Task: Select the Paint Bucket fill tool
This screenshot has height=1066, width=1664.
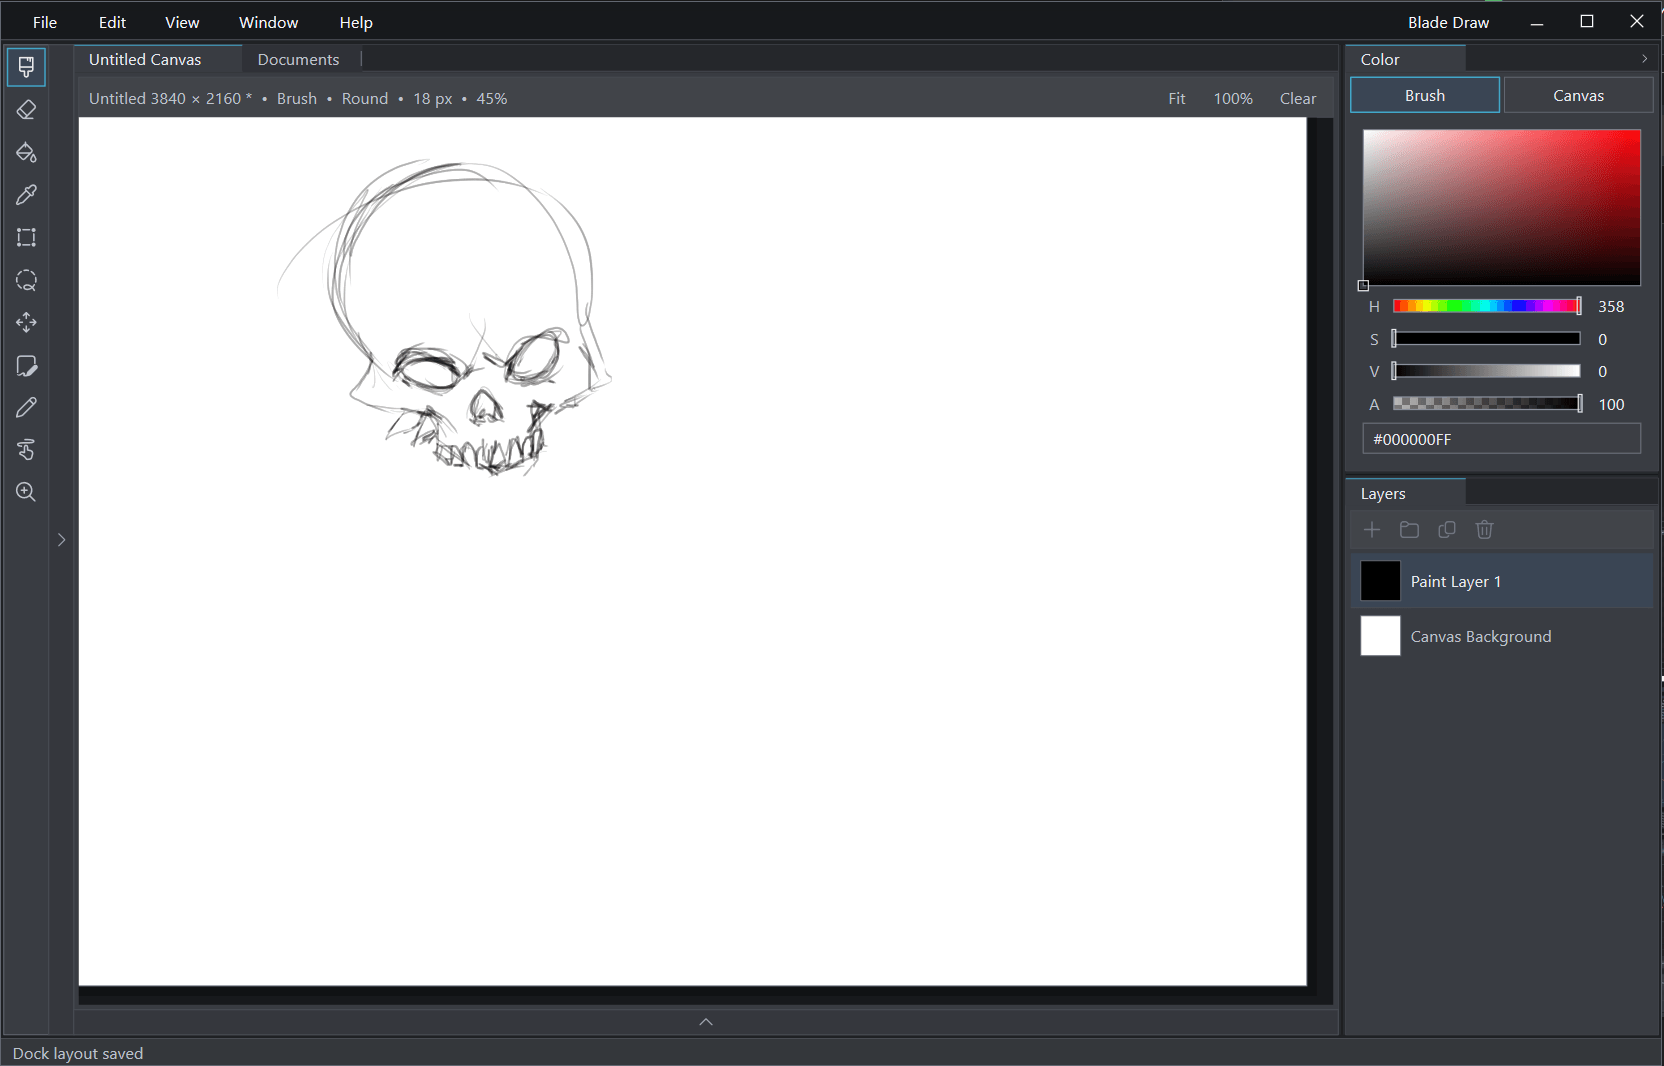Action: pyautogui.click(x=26, y=152)
